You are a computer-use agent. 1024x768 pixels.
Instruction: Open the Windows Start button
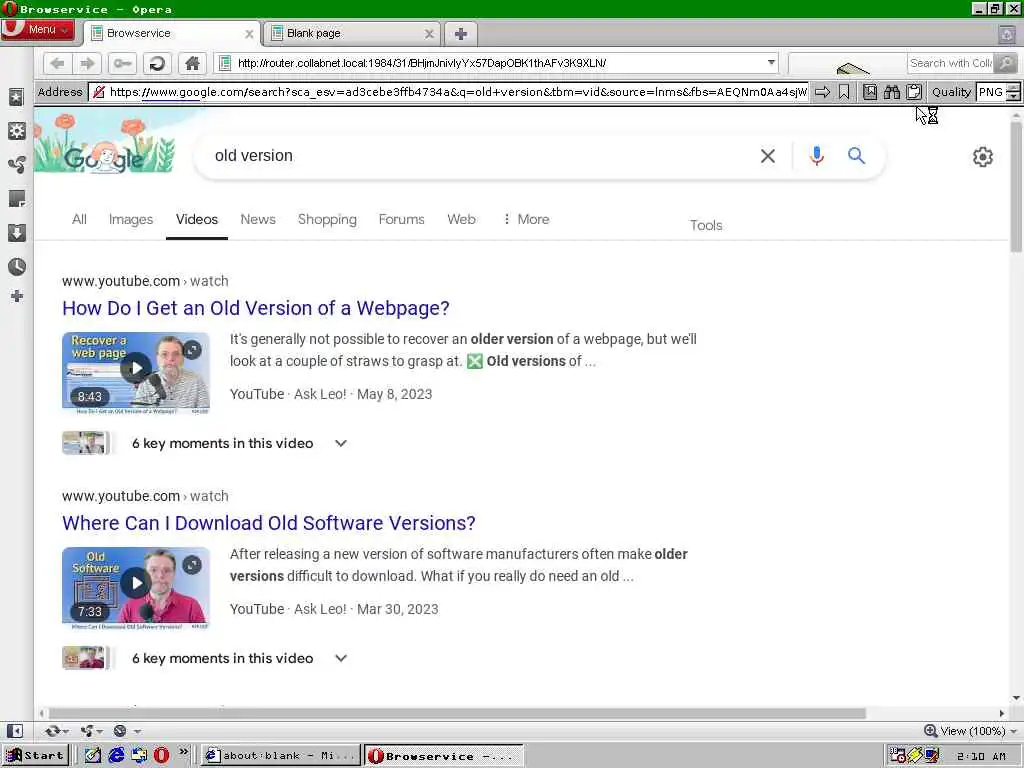click(35, 756)
